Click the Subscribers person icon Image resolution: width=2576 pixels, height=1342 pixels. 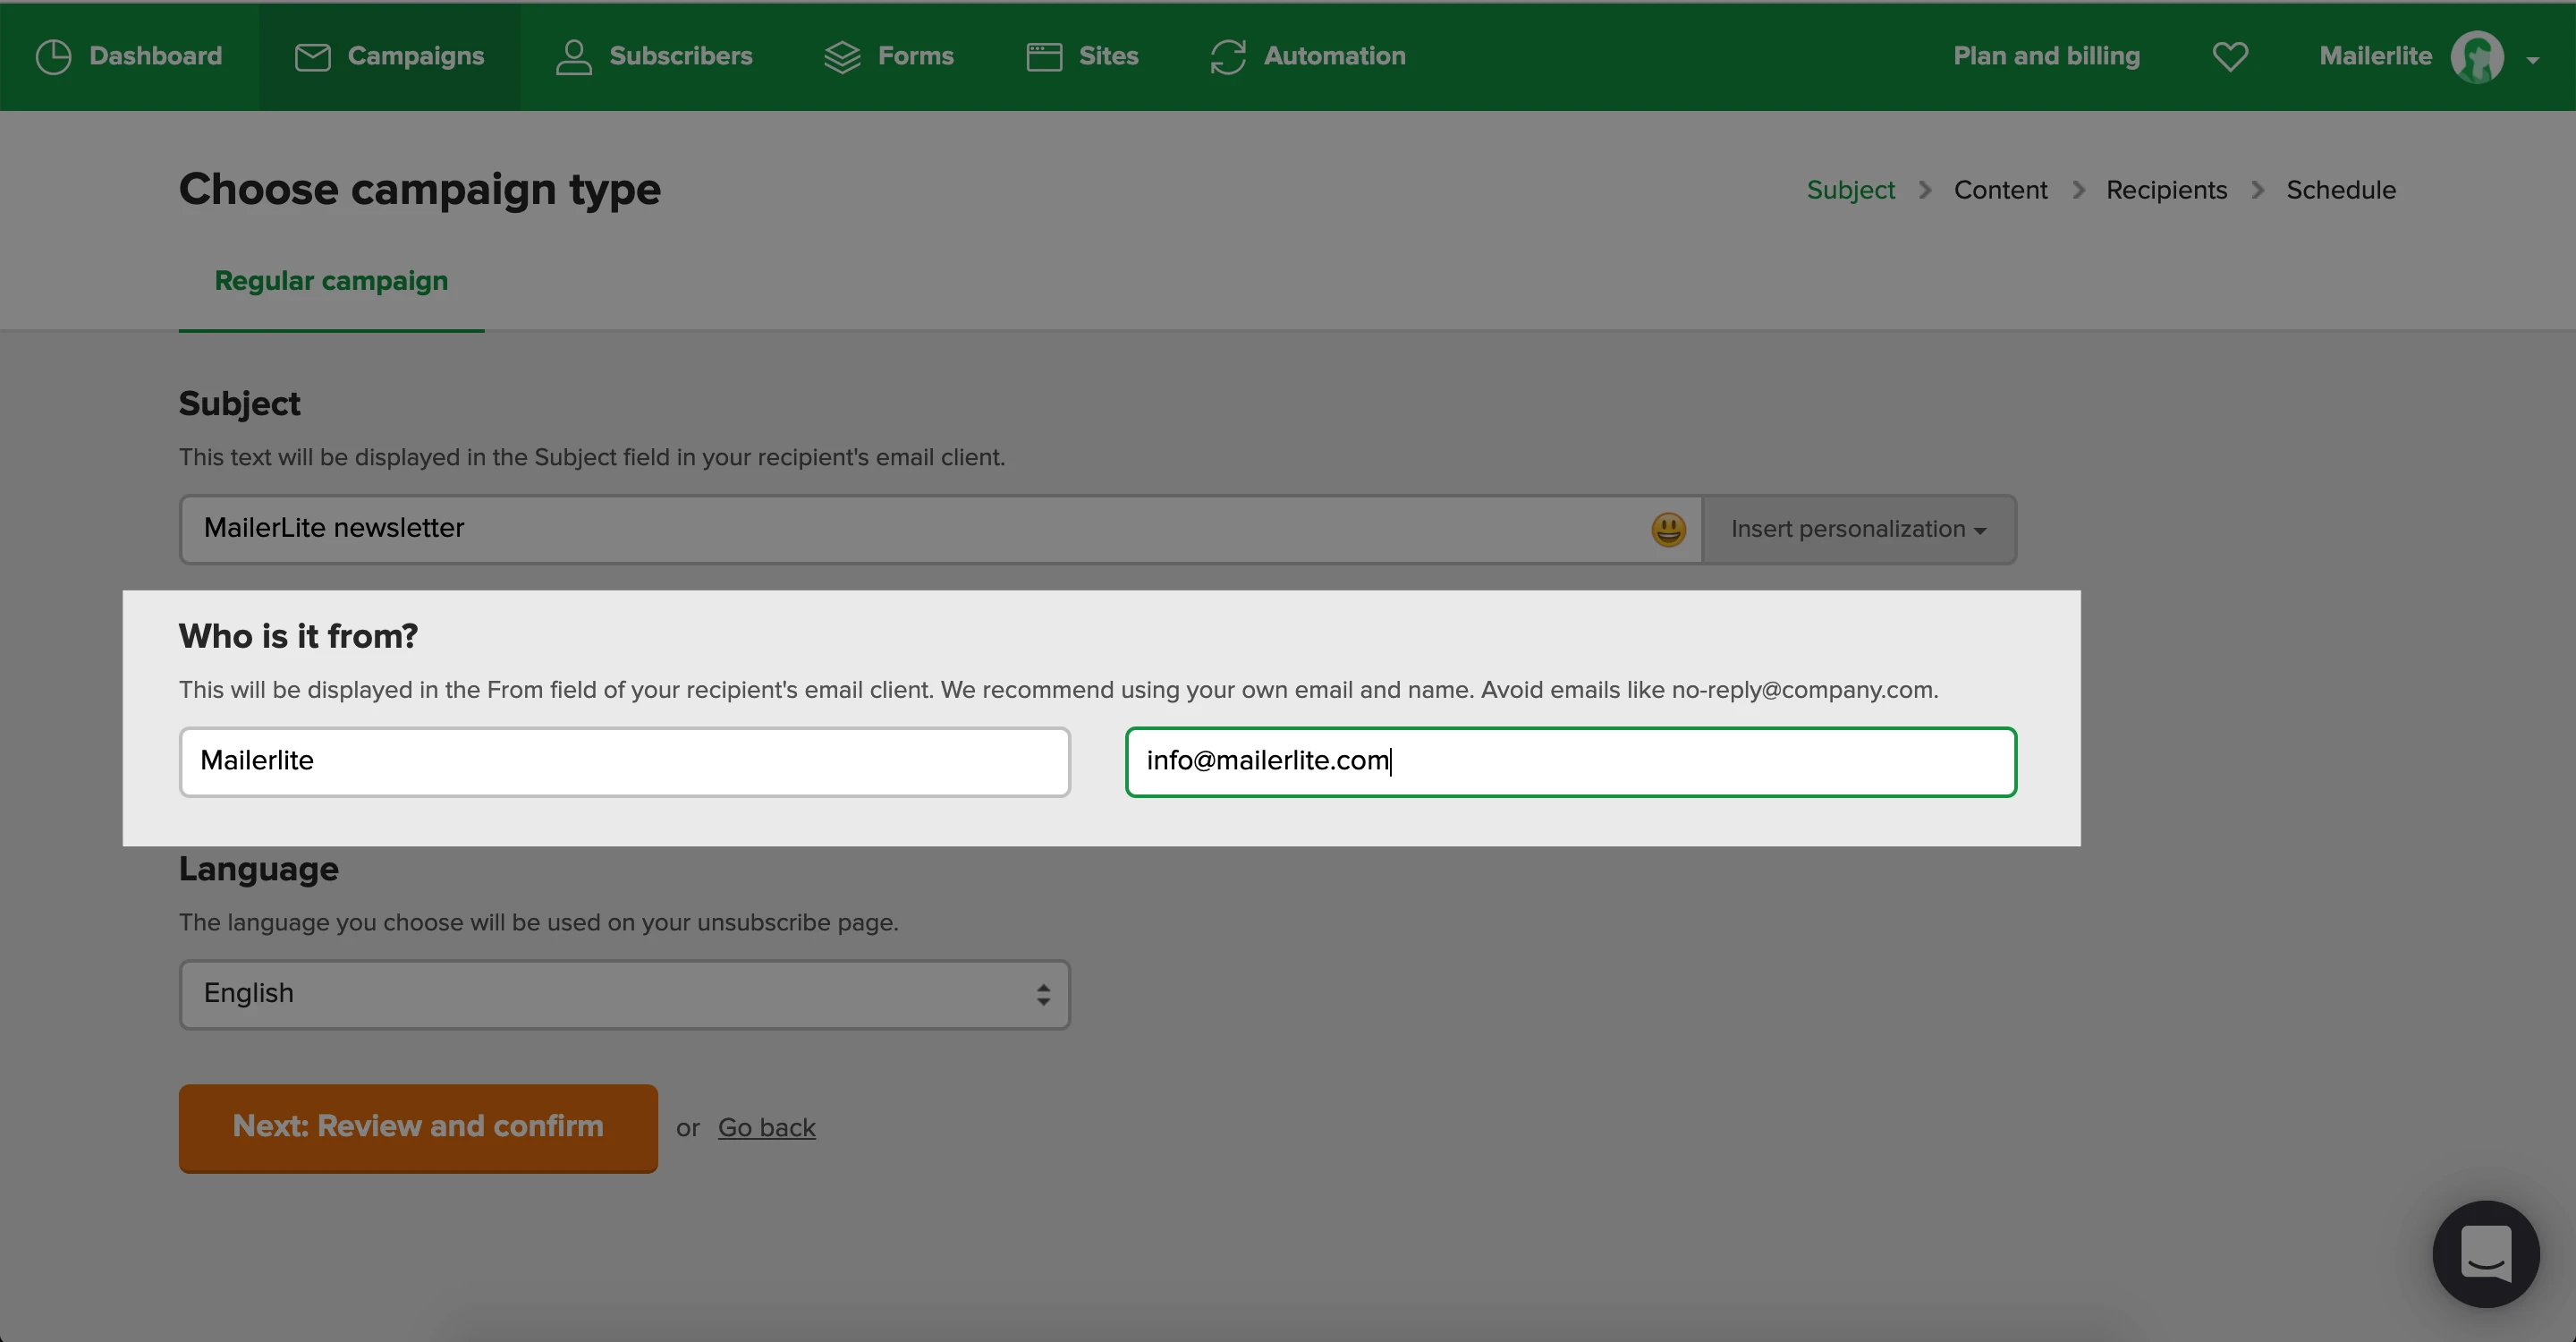(x=573, y=57)
